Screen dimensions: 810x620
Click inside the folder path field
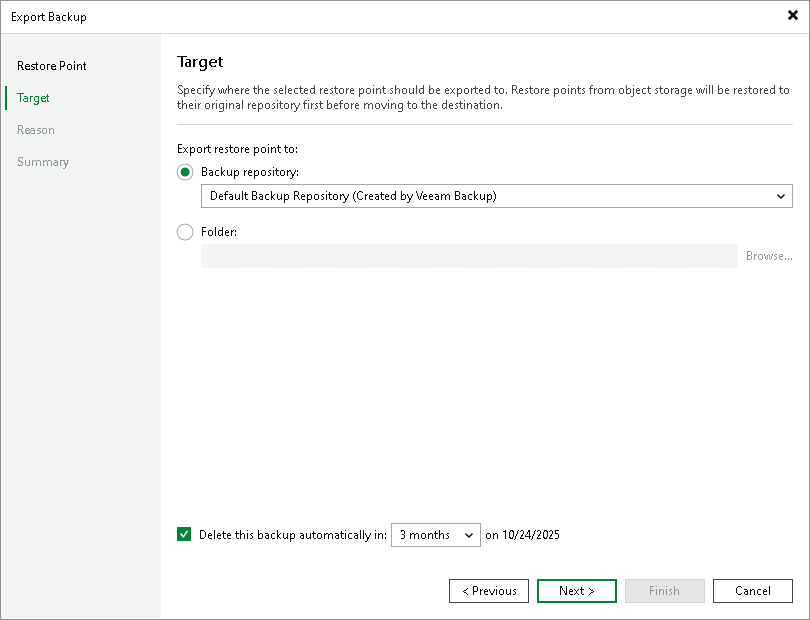click(470, 256)
